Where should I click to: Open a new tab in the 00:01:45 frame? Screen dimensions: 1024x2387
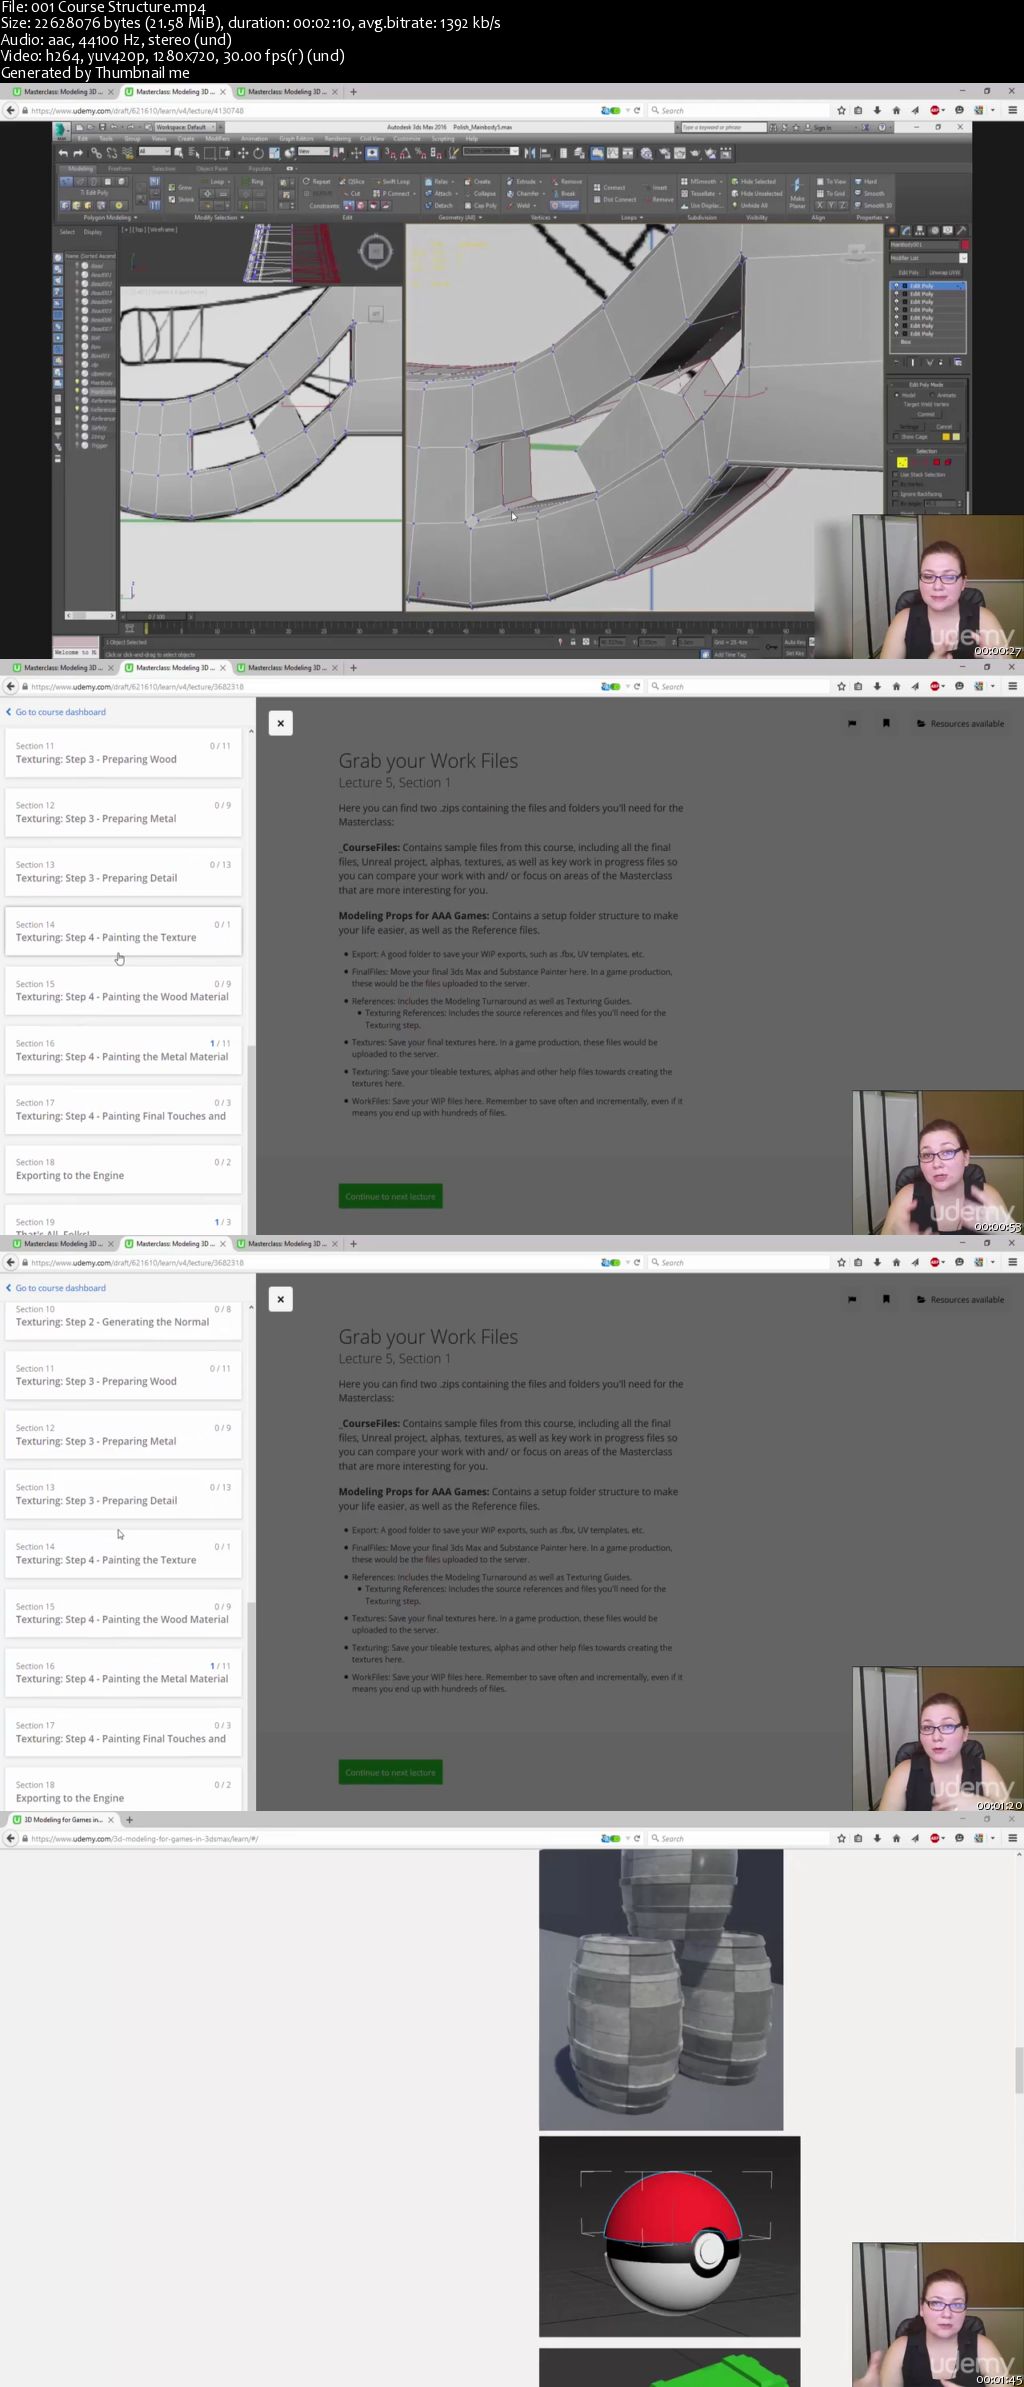click(x=129, y=1820)
